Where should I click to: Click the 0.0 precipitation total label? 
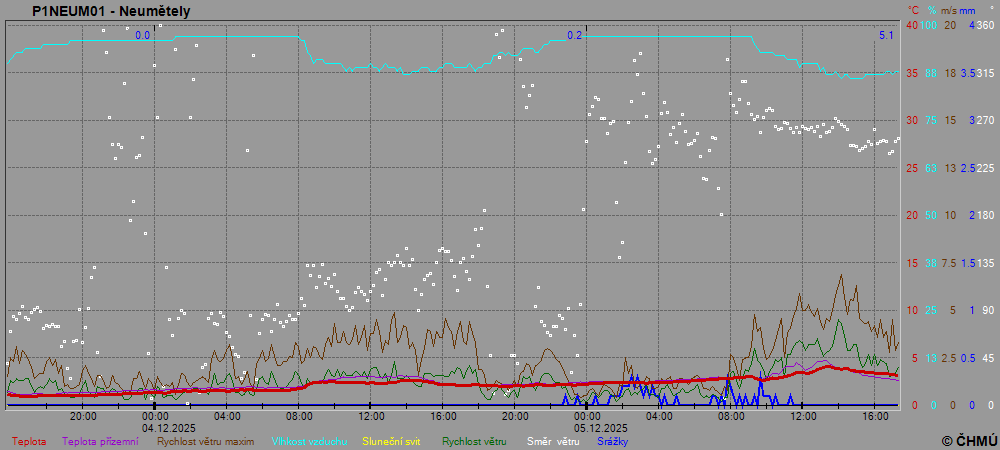click(x=142, y=36)
